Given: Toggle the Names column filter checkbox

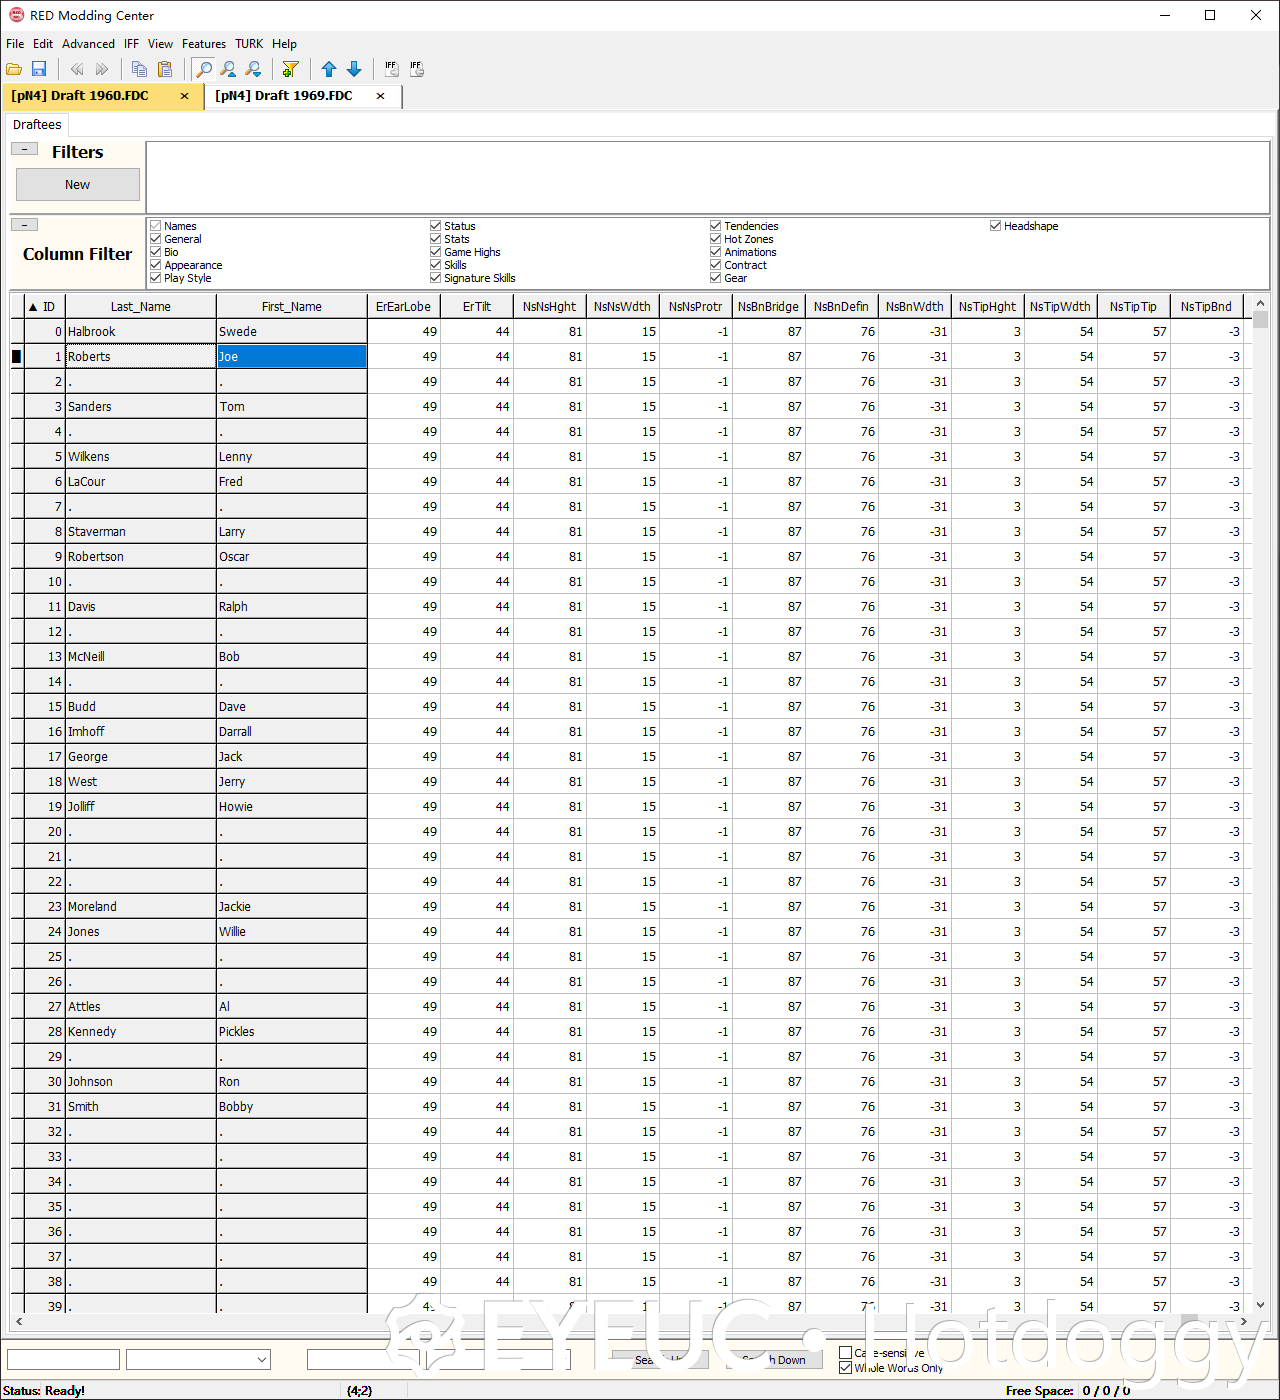Looking at the screenshot, I should pyautogui.click(x=156, y=226).
